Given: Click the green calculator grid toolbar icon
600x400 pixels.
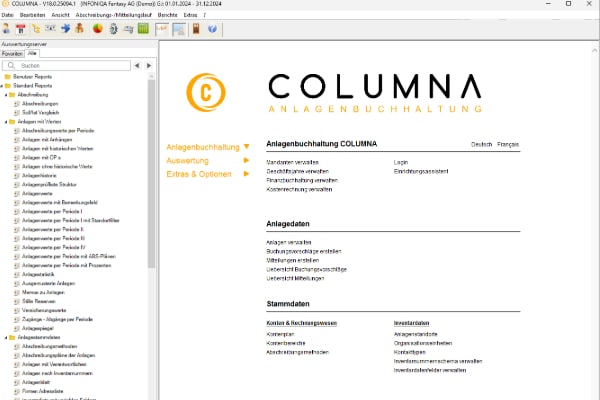Looking at the screenshot, I should coord(143,29).
